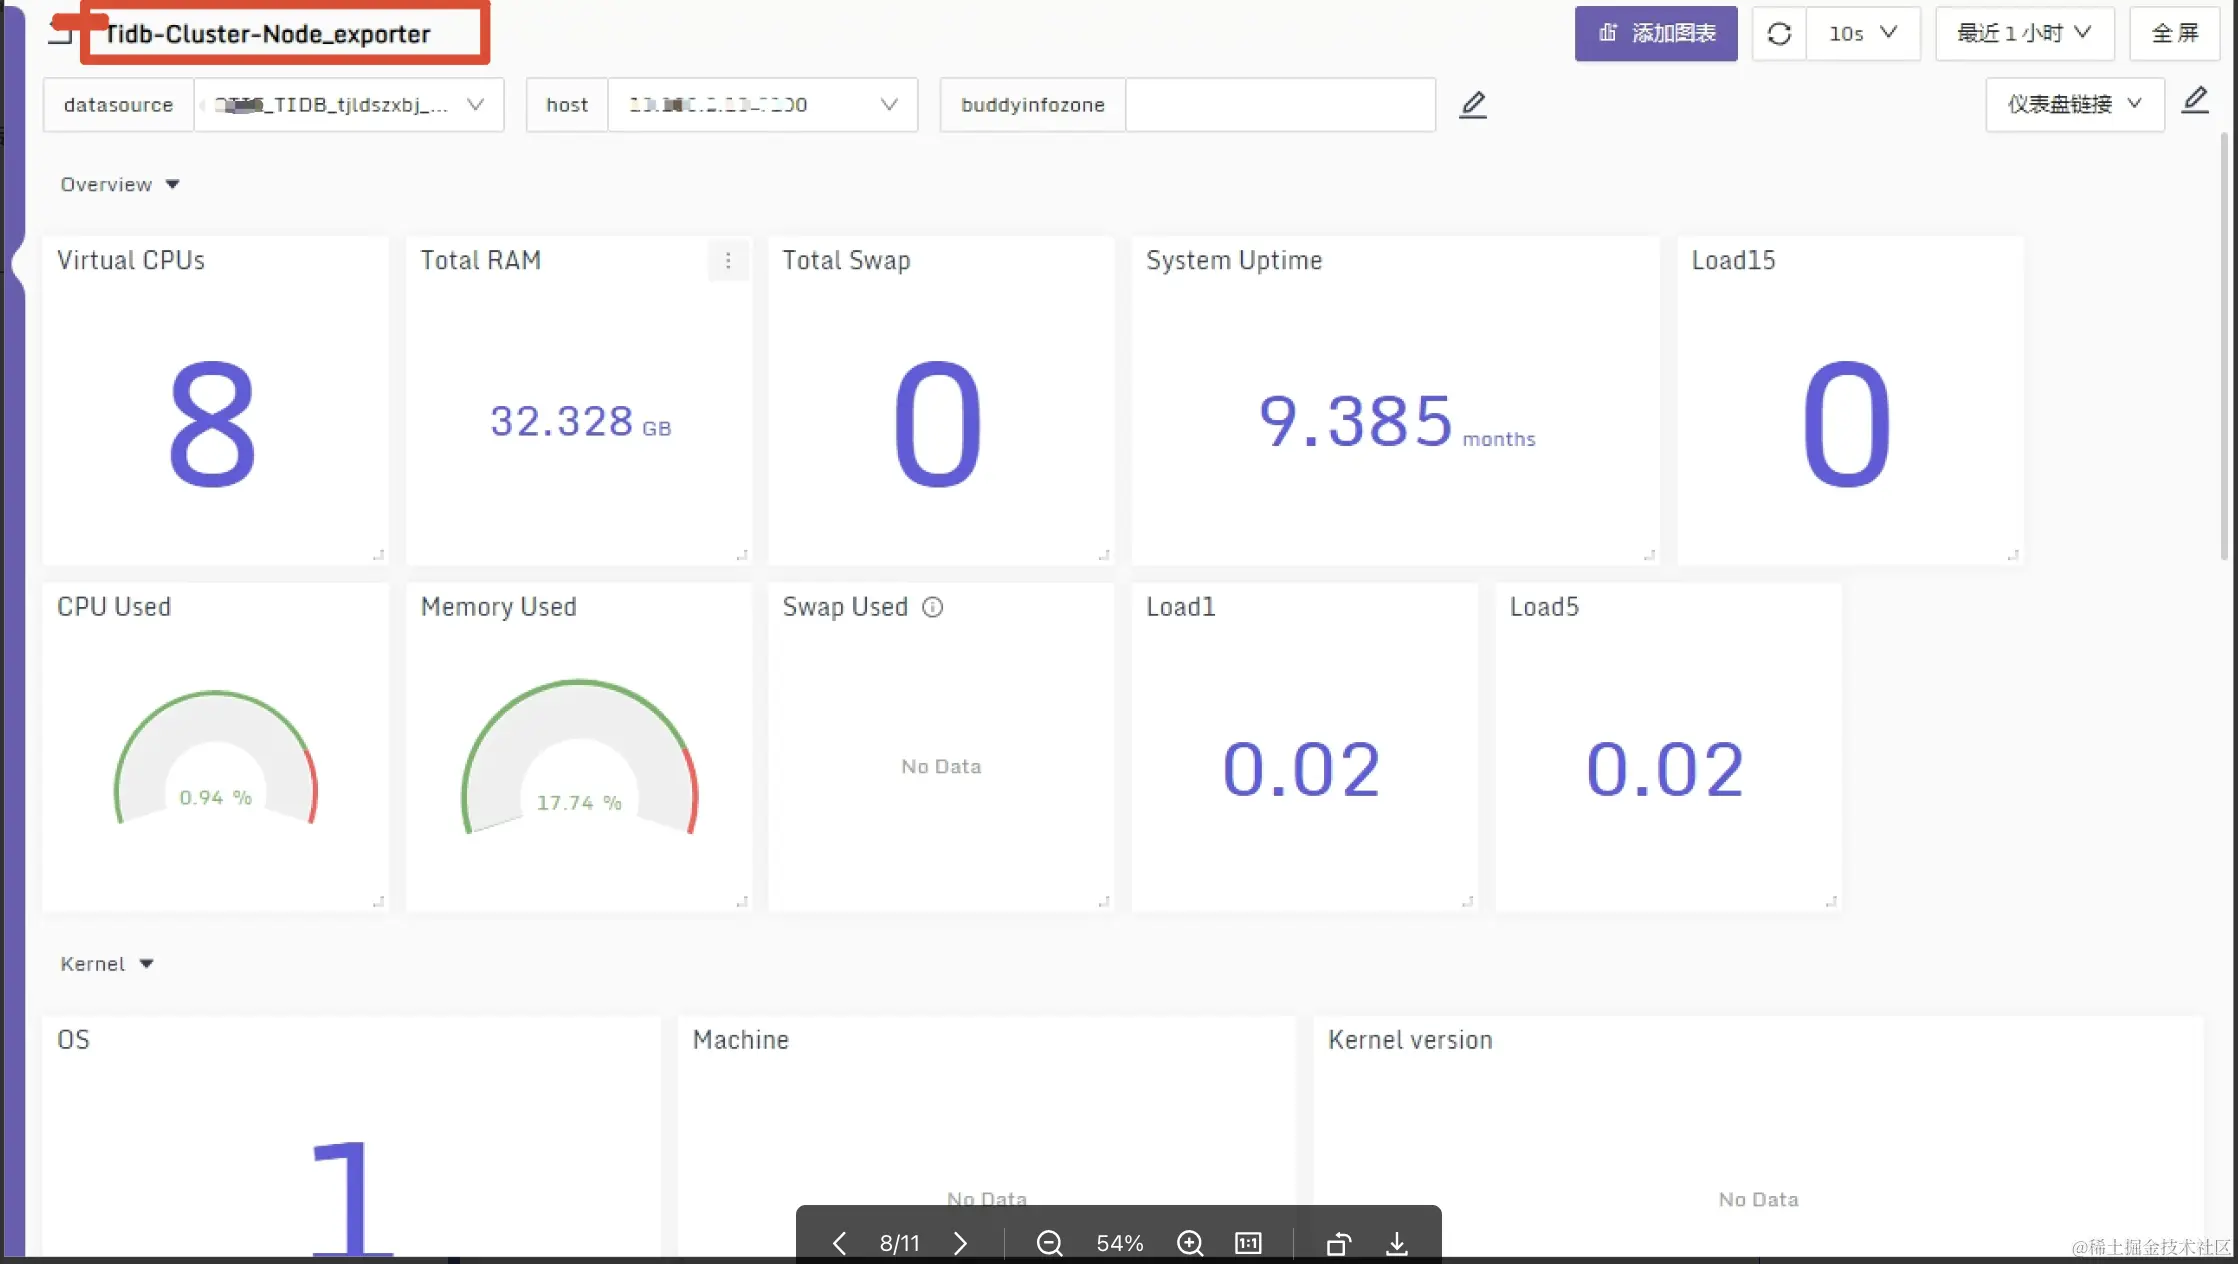
Task: Click the 添加图表 button
Action: click(1656, 34)
